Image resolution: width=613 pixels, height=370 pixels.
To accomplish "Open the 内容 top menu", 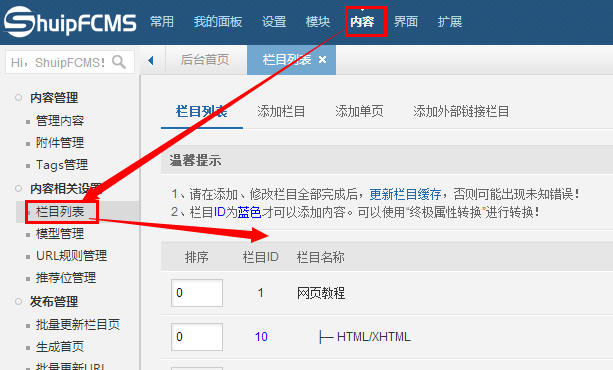I will click(x=362, y=22).
